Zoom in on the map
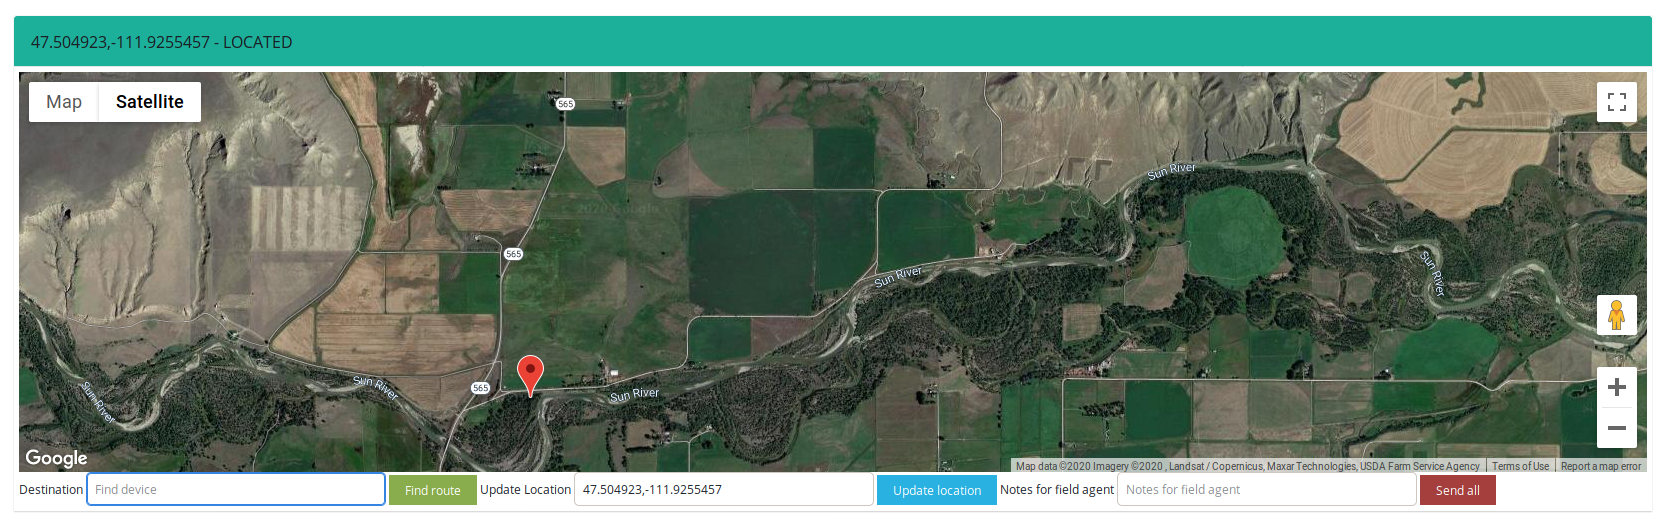This screenshot has width=1663, height=516. tap(1616, 387)
